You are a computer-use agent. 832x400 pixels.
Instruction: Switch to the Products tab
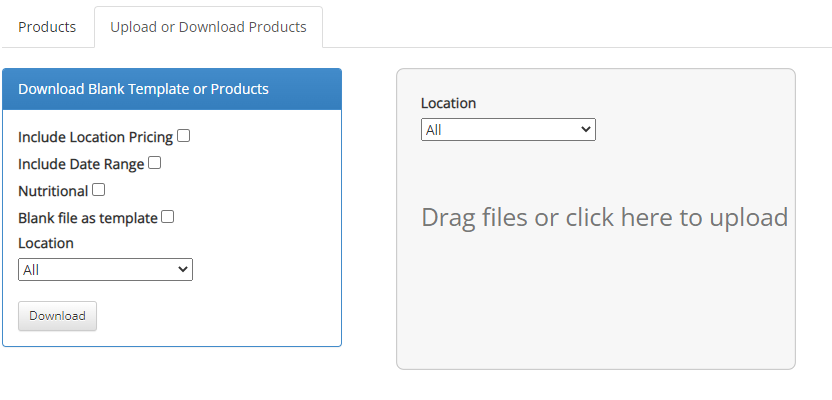(x=47, y=27)
